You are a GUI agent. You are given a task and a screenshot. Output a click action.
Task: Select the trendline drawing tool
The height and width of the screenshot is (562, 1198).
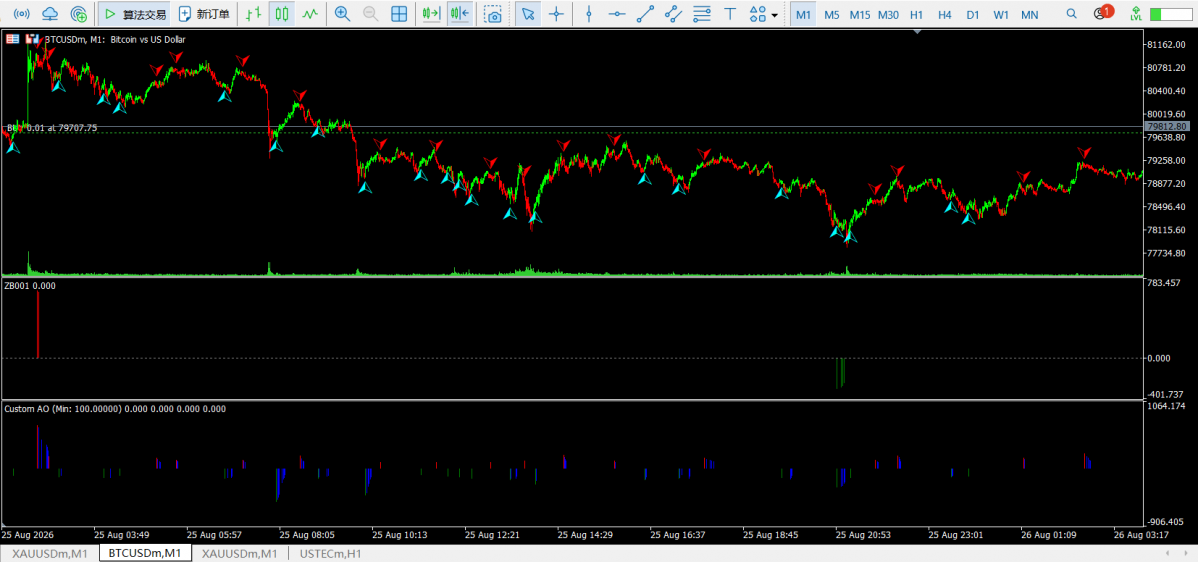(646, 14)
